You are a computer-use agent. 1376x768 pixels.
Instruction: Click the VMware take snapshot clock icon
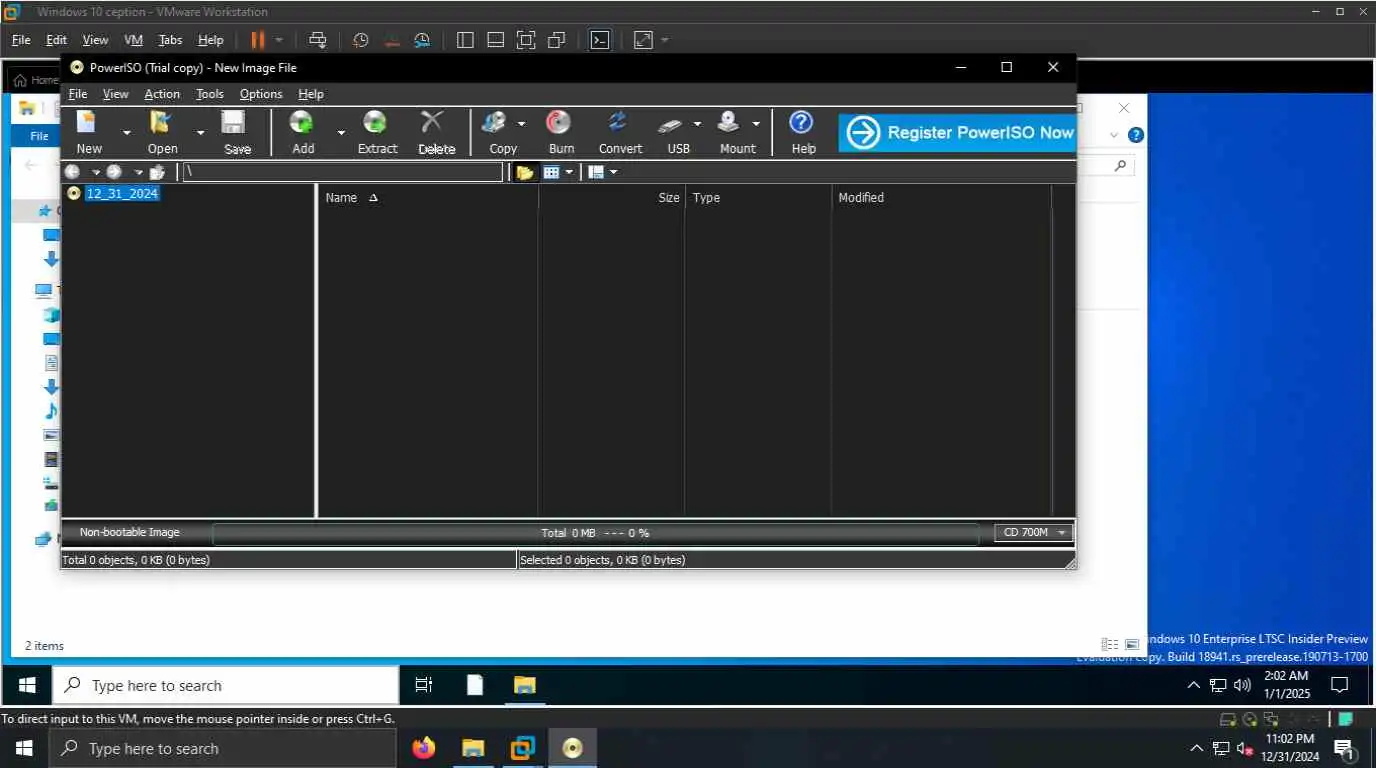(x=361, y=40)
